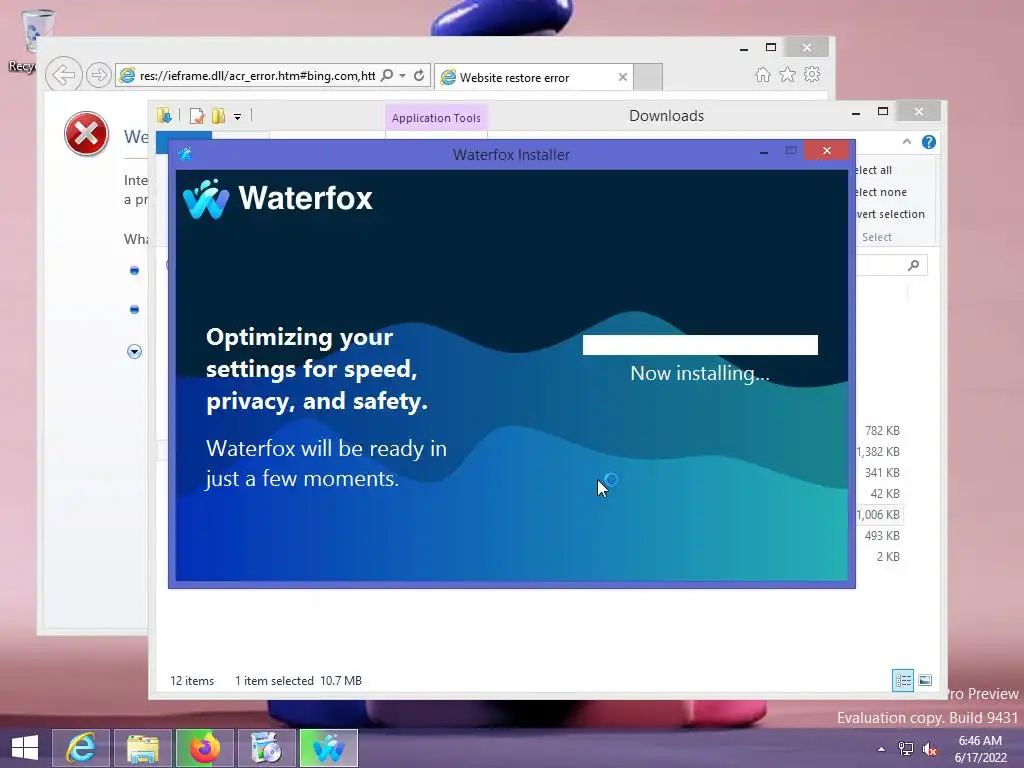The width and height of the screenshot is (1024, 768).
Task: Click the search icon in Downloads search box
Action: pos(914,264)
